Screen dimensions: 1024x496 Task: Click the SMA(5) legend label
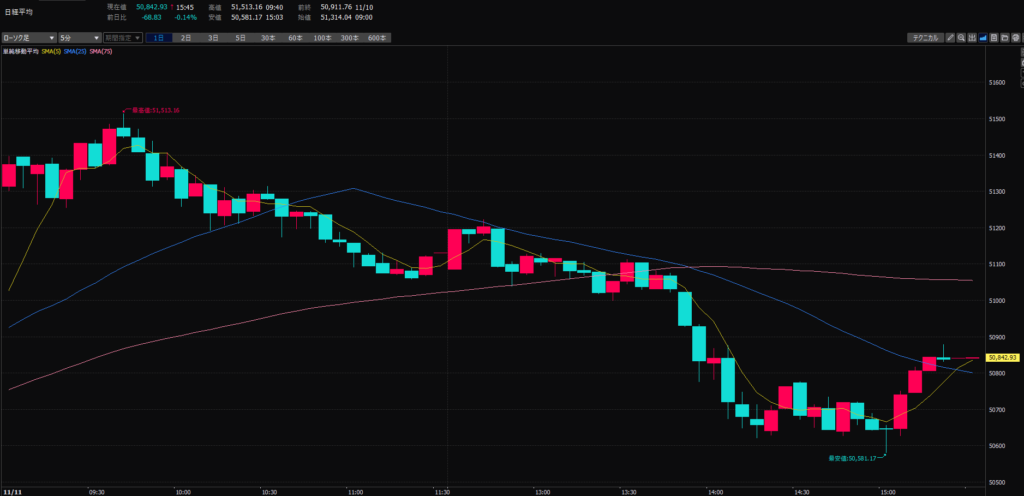pyautogui.click(x=50, y=50)
